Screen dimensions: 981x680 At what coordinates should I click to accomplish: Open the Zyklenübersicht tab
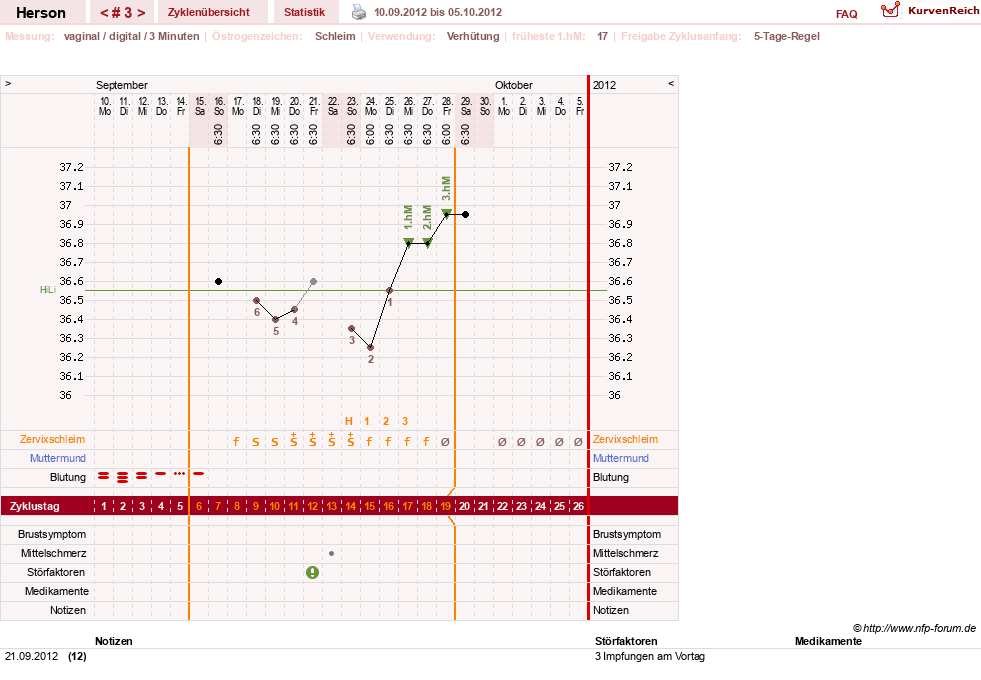click(208, 12)
